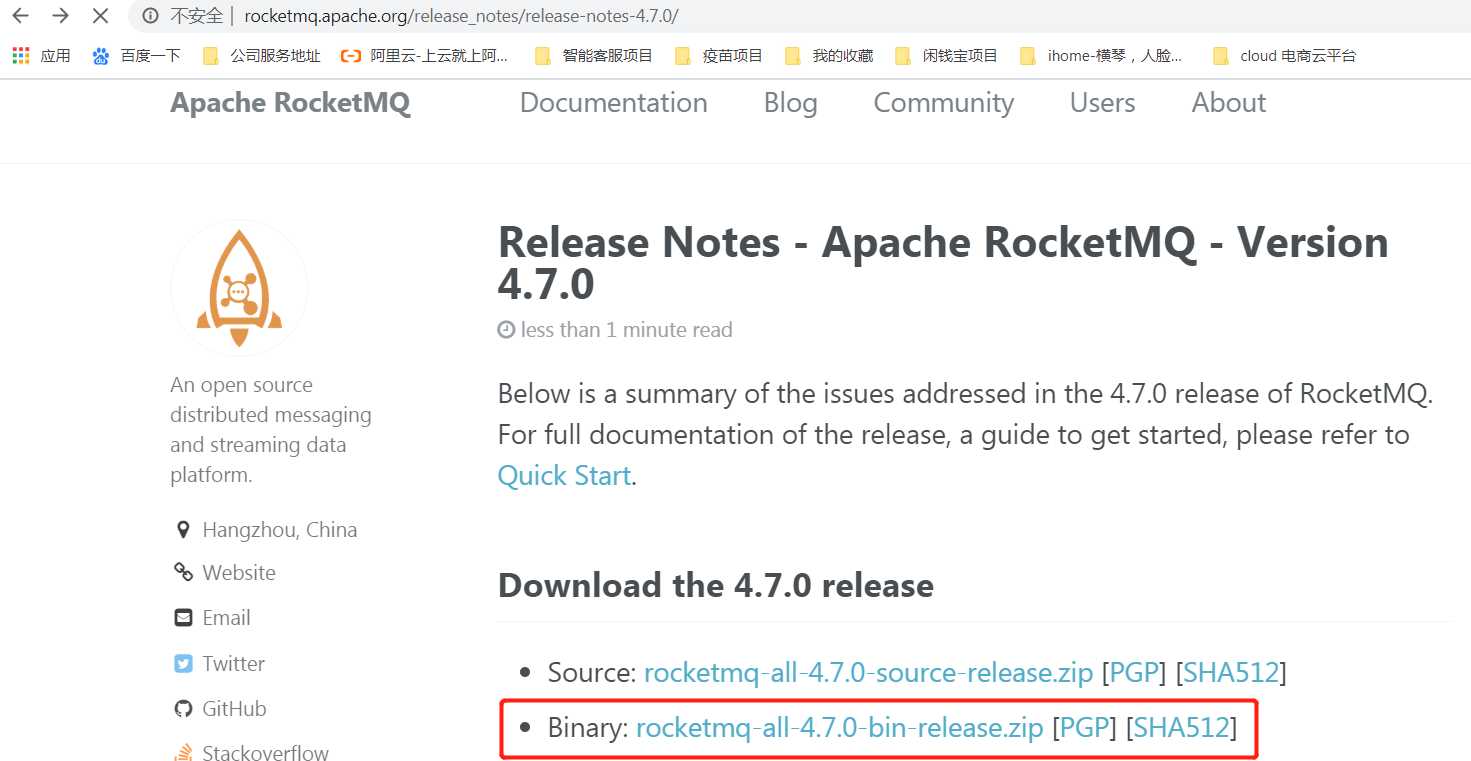
Task: Open the 我的收藏 bookmark folder
Action: [828, 56]
